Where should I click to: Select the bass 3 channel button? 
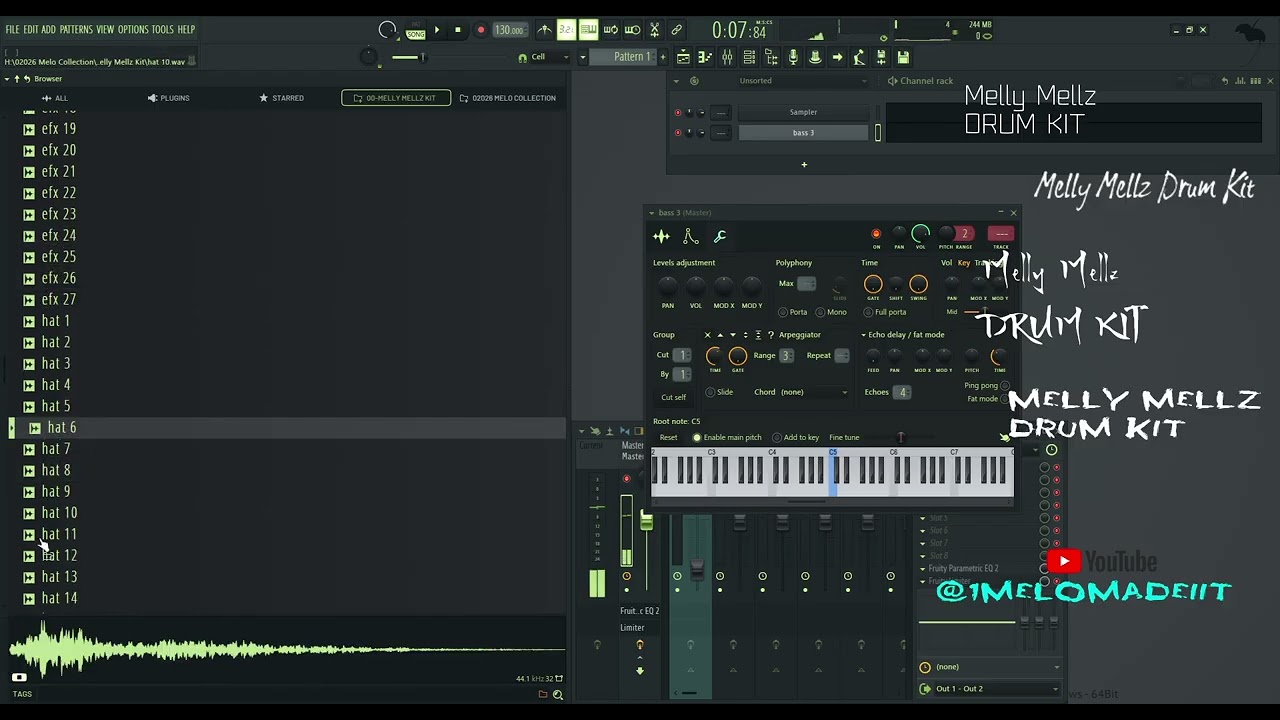point(803,133)
